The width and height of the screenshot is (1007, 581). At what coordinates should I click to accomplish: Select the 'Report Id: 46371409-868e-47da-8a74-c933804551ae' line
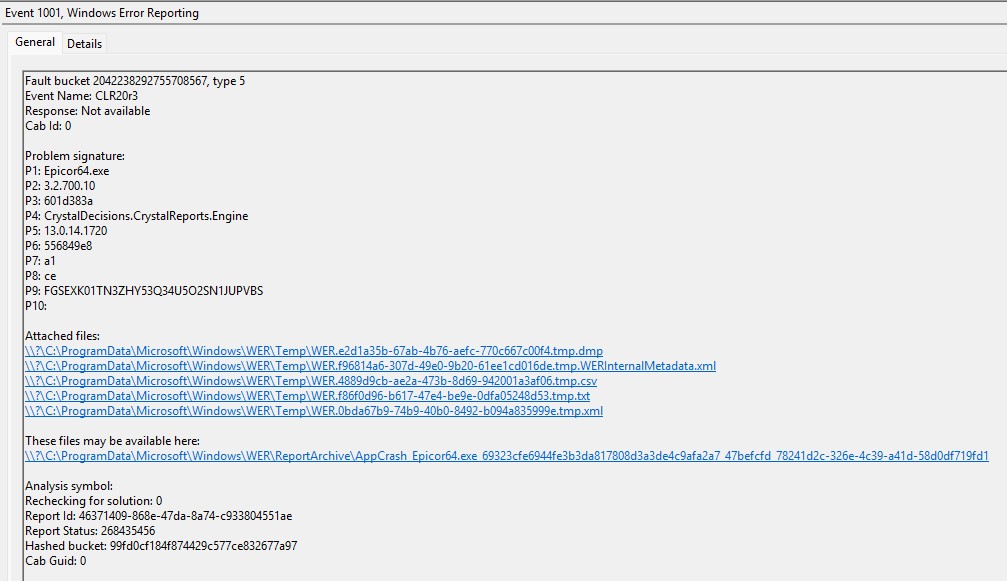tap(159, 516)
